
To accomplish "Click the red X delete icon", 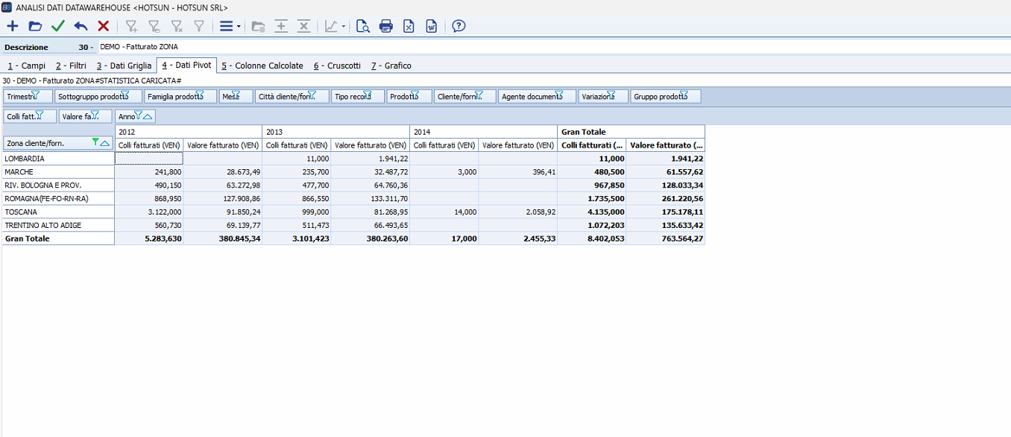I will tap(103, 26).
